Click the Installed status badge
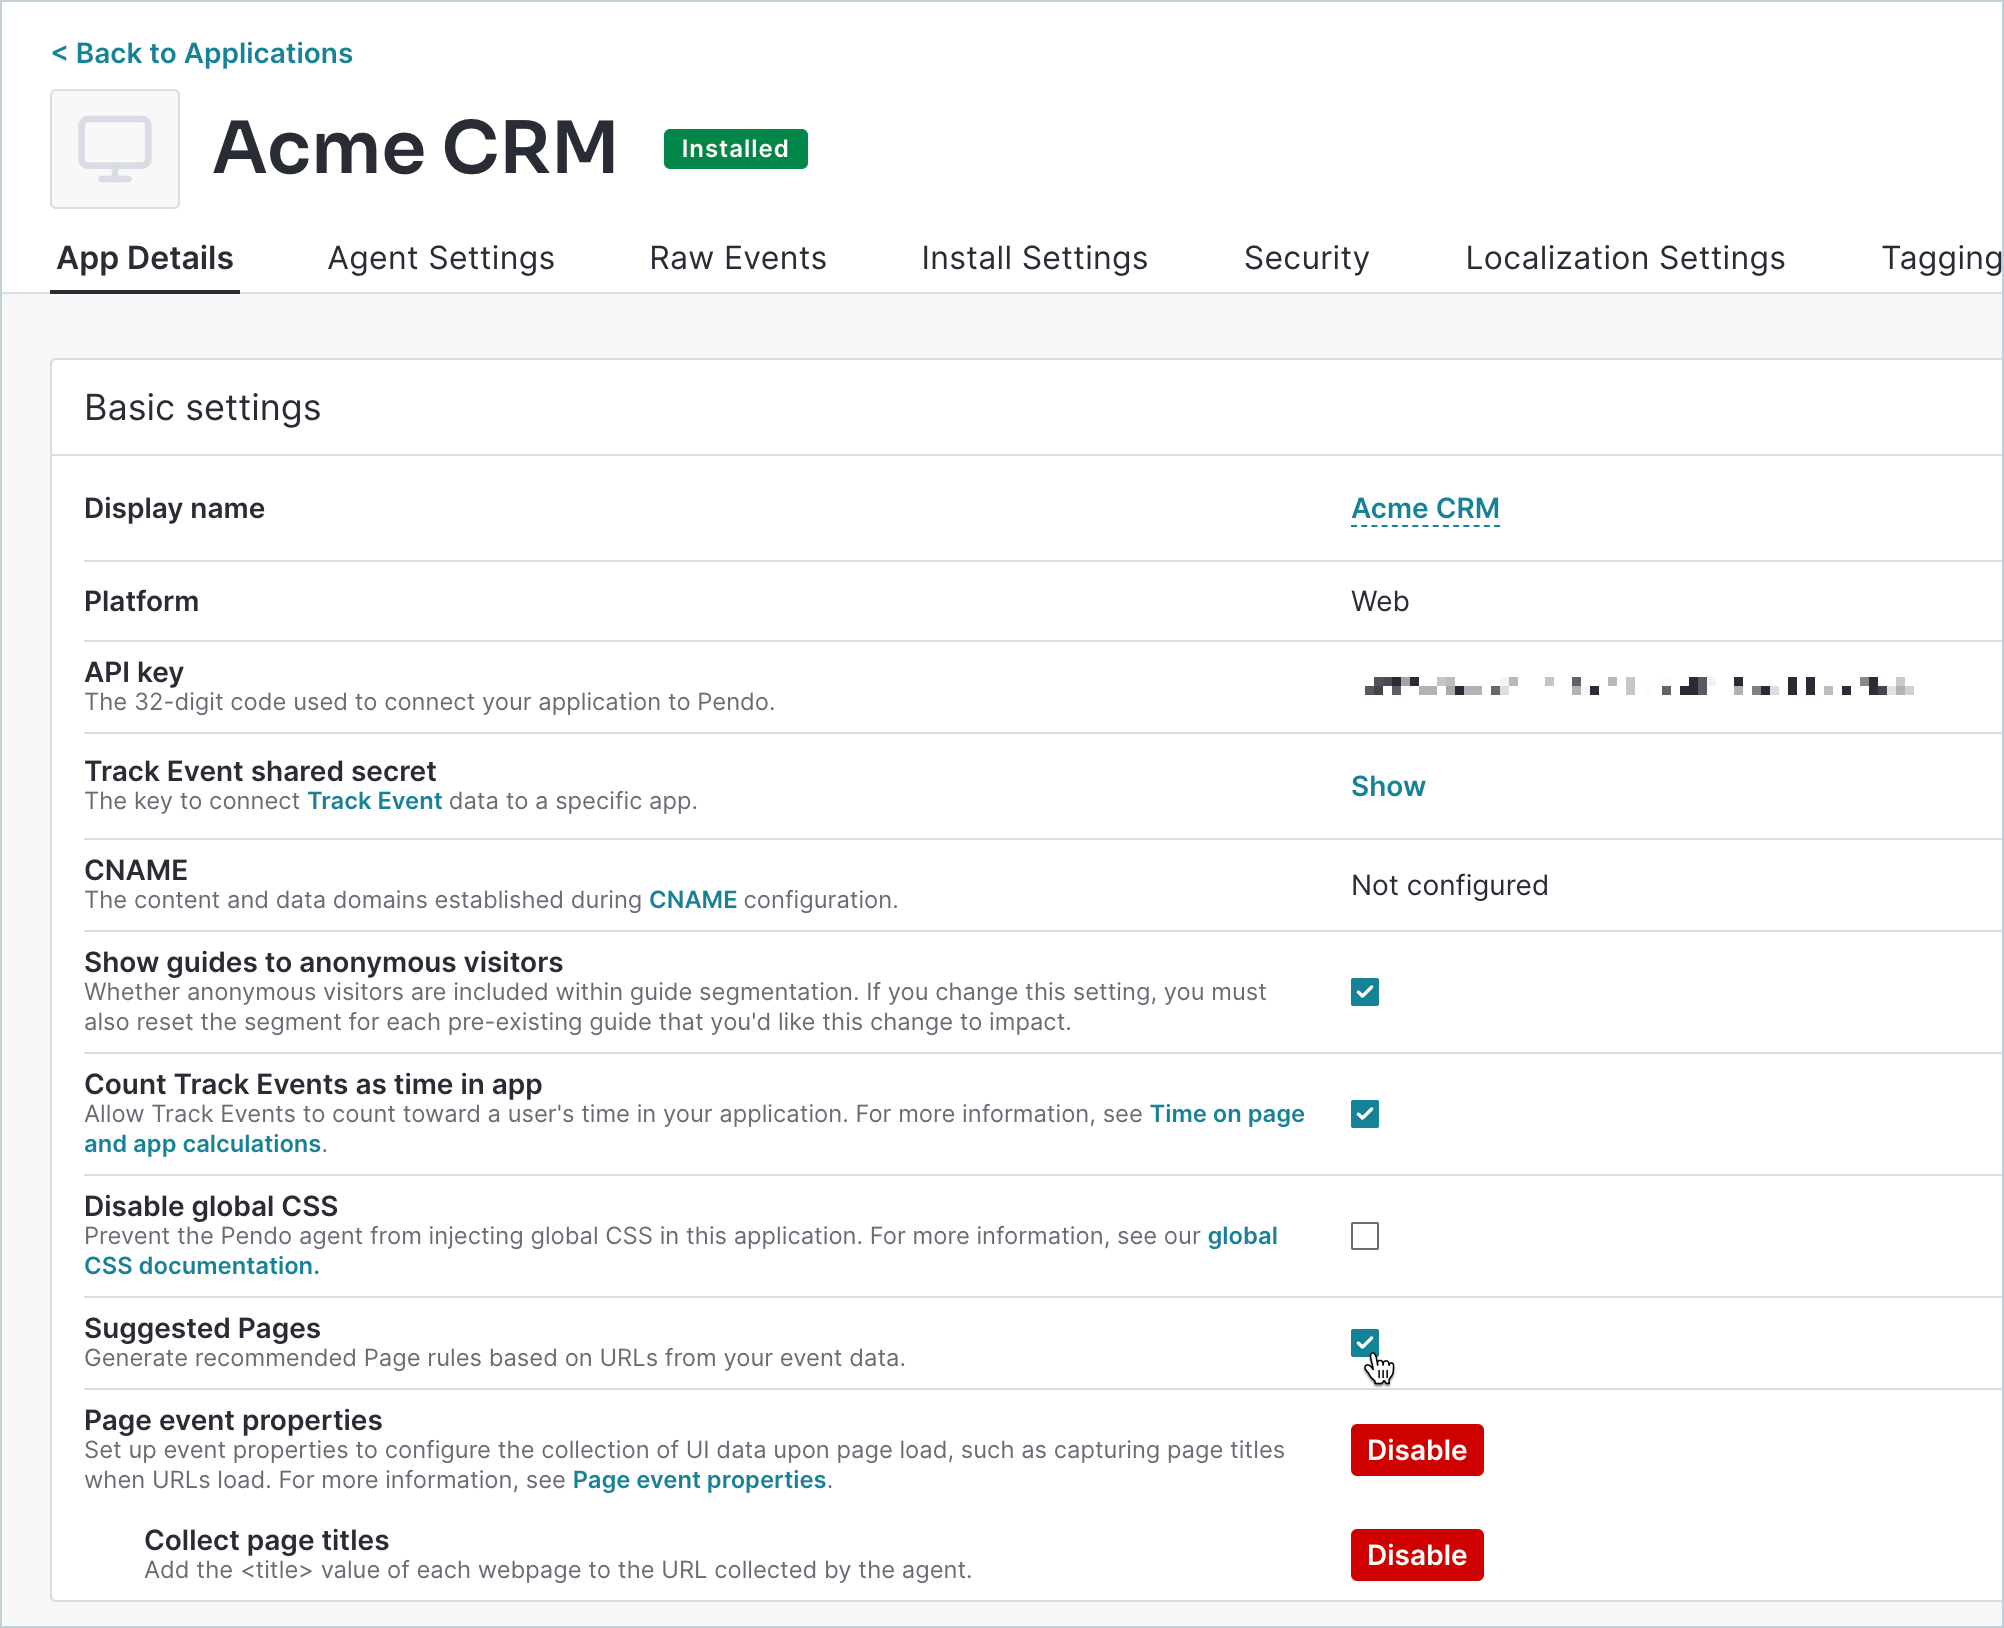 point(735,149)
